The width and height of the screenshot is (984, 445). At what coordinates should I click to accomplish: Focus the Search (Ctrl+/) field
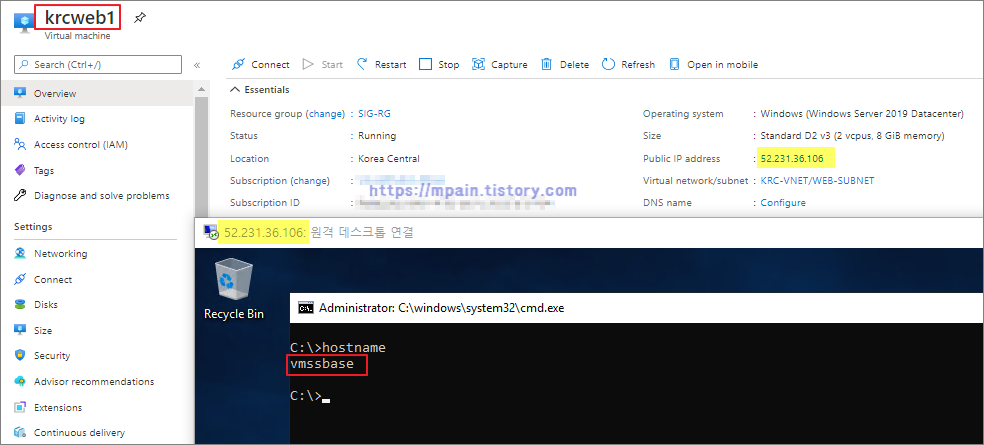tap(98, 65)
